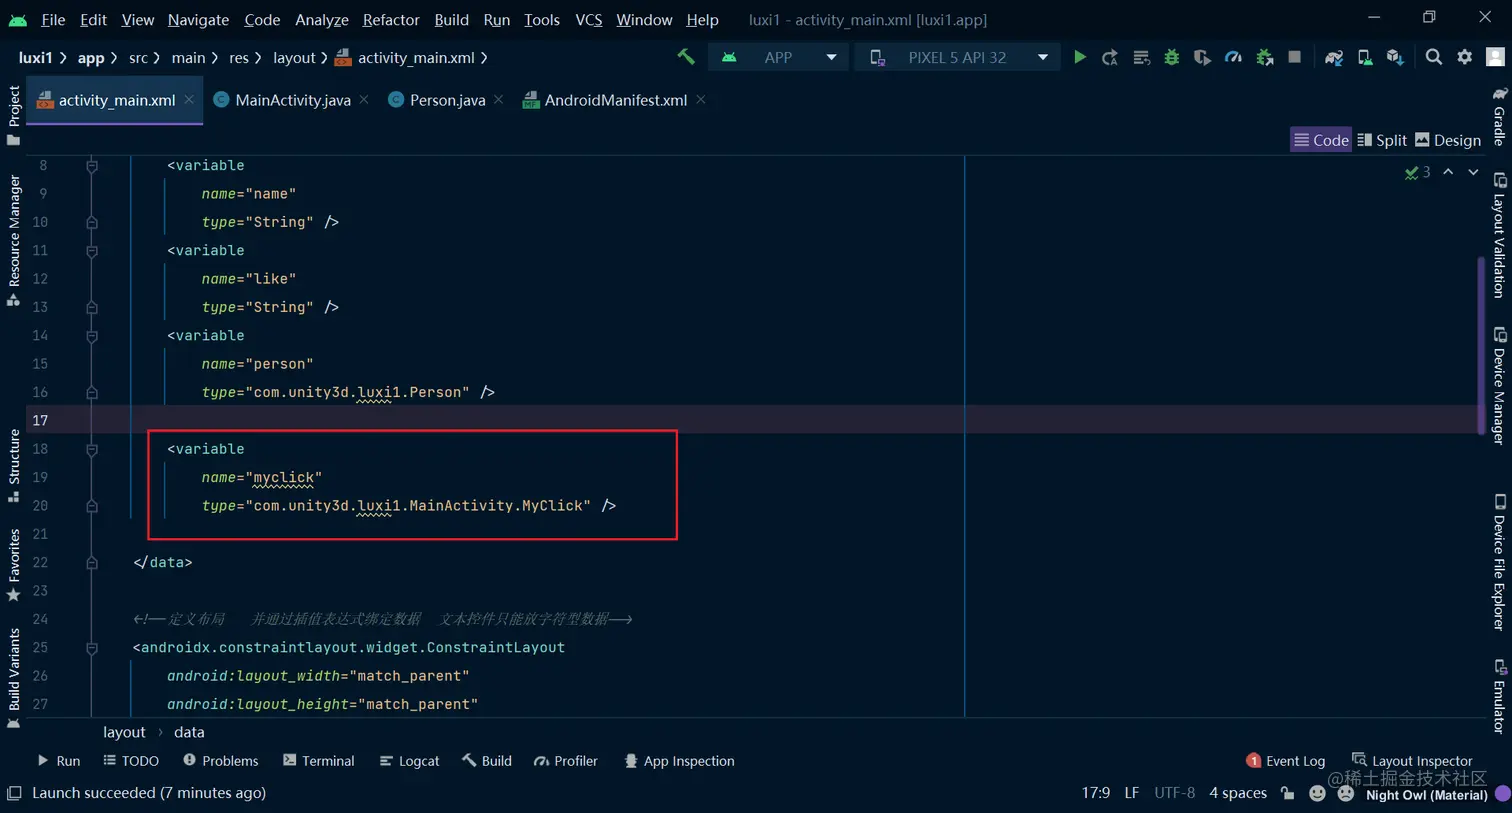The height and width of the screenshot is (813, 1512).
Task: Click the tool windows toggle in status bar corner
Action: (x=14, y=793)
